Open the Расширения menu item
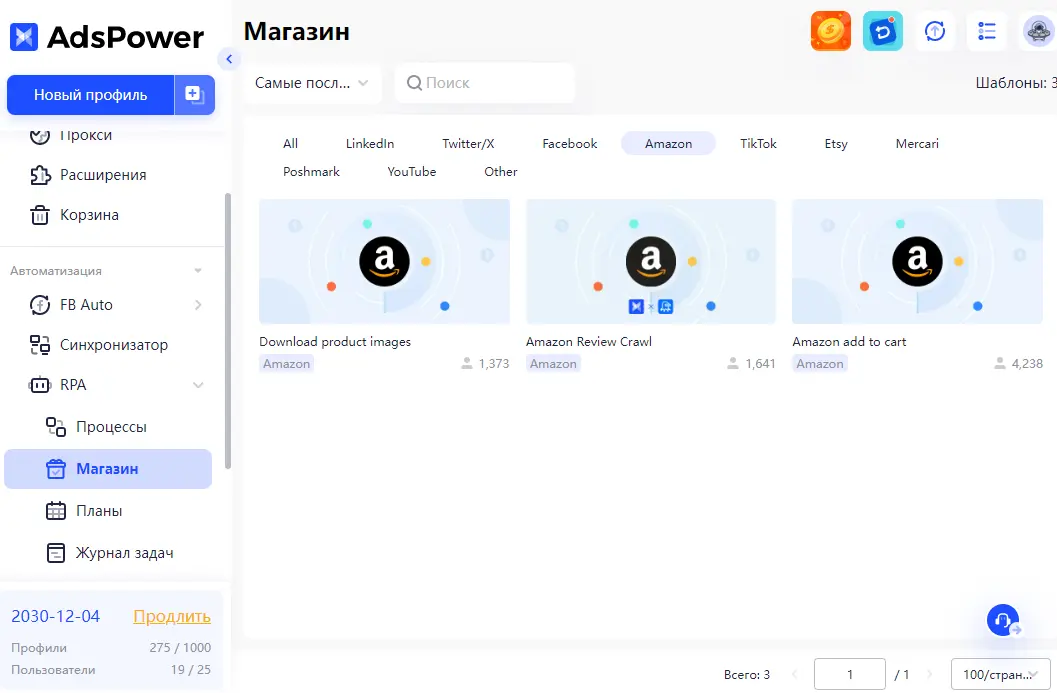Viewport: 1057px width, 693px height. [x=103, y=175]
